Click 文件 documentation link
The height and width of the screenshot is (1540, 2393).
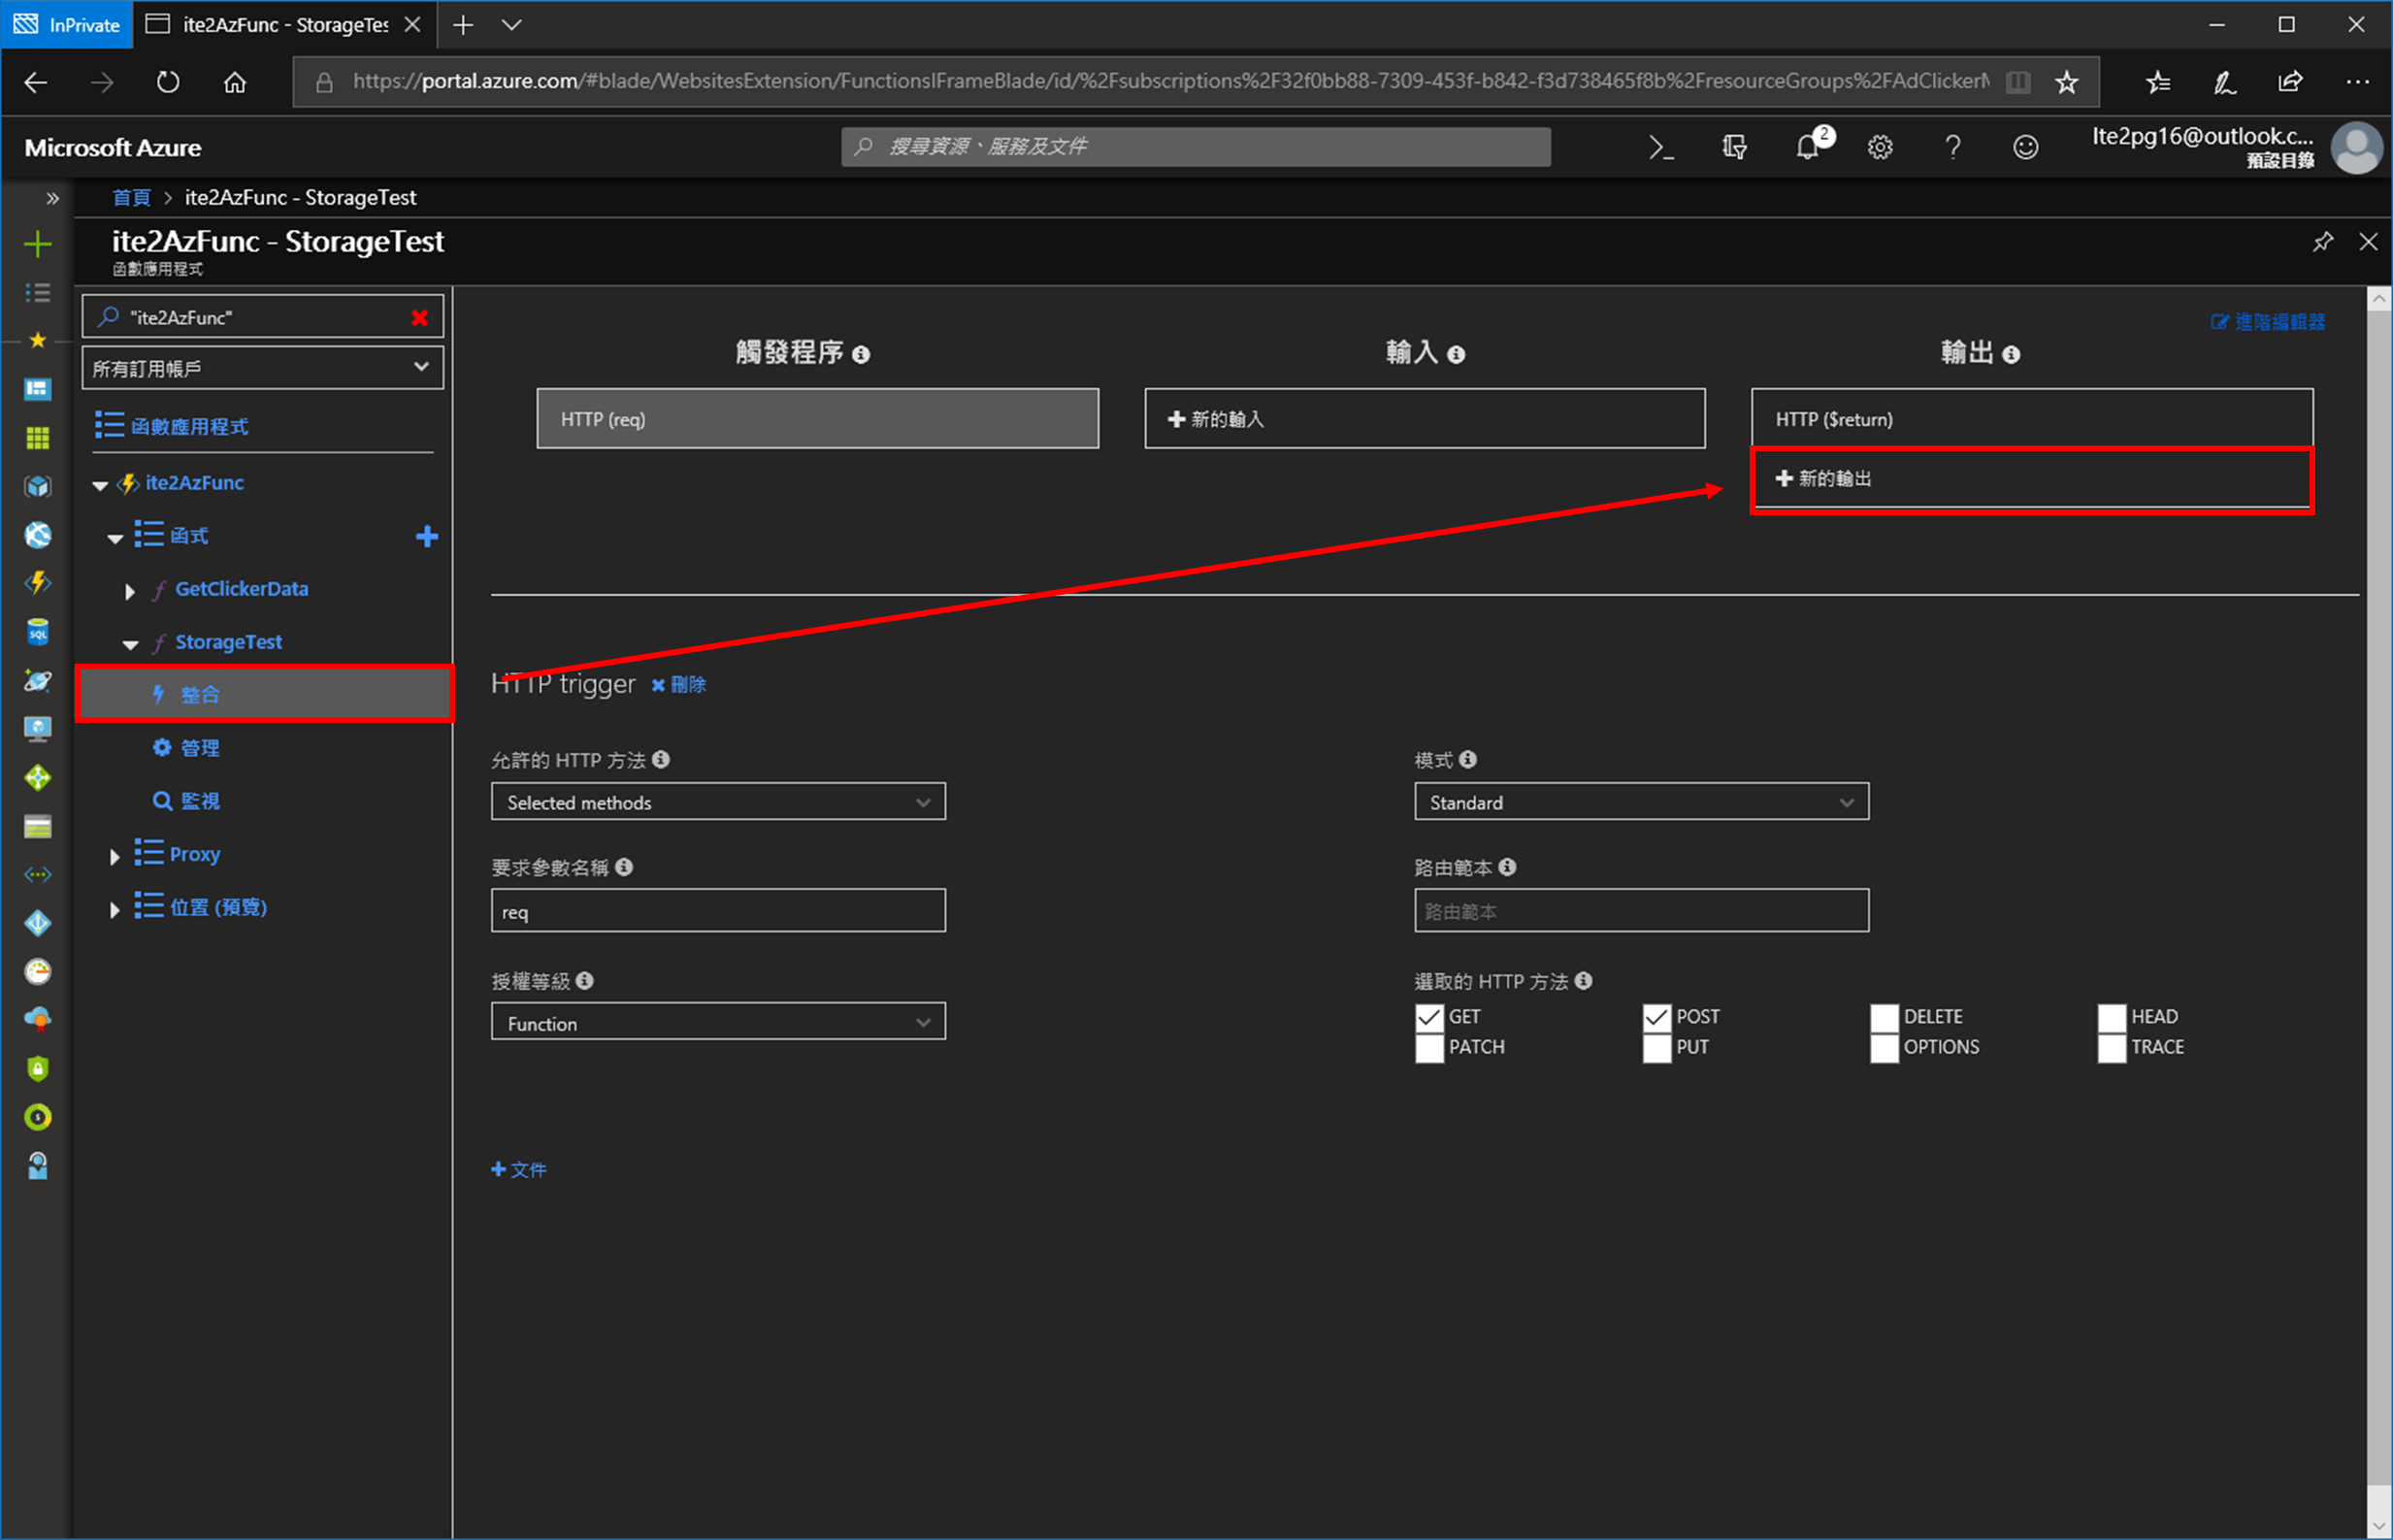coord(519,1170)
